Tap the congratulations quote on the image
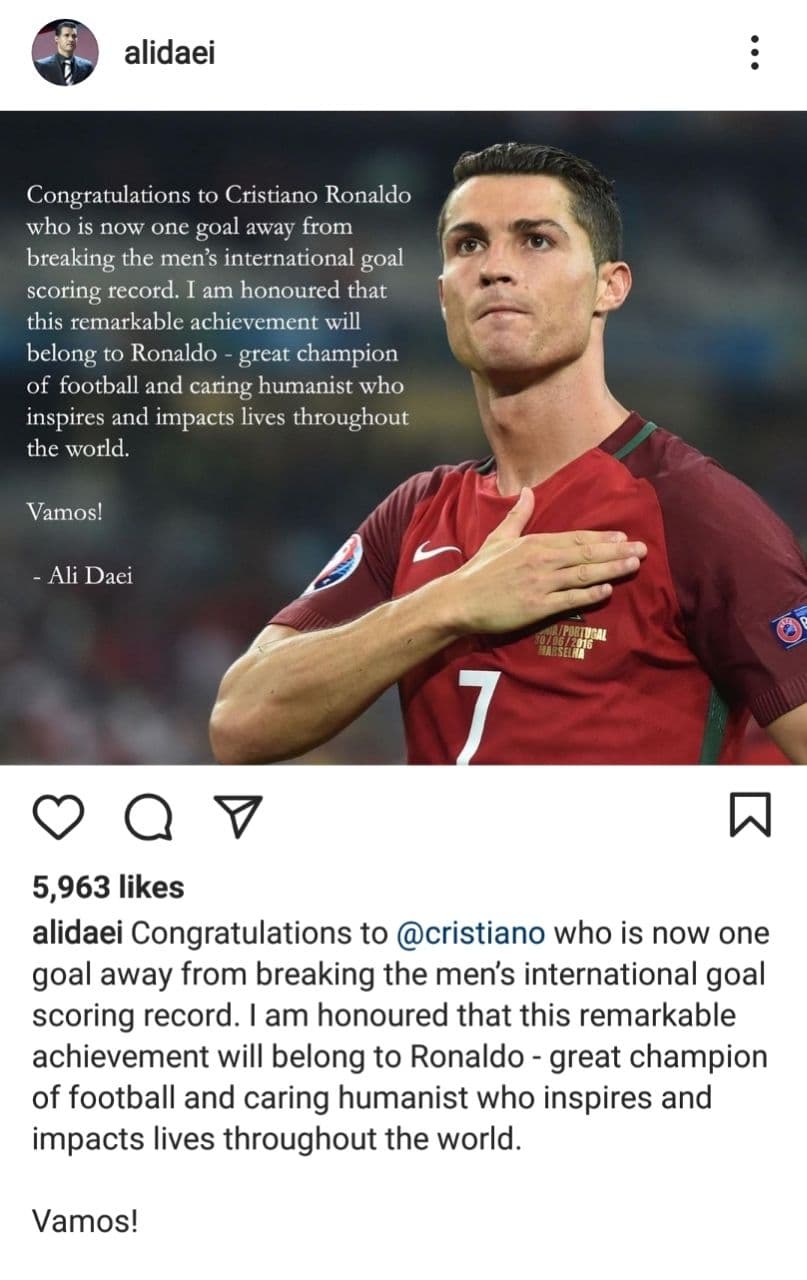The width and height of the screenshot is (807, 1280). coord(218,322)
